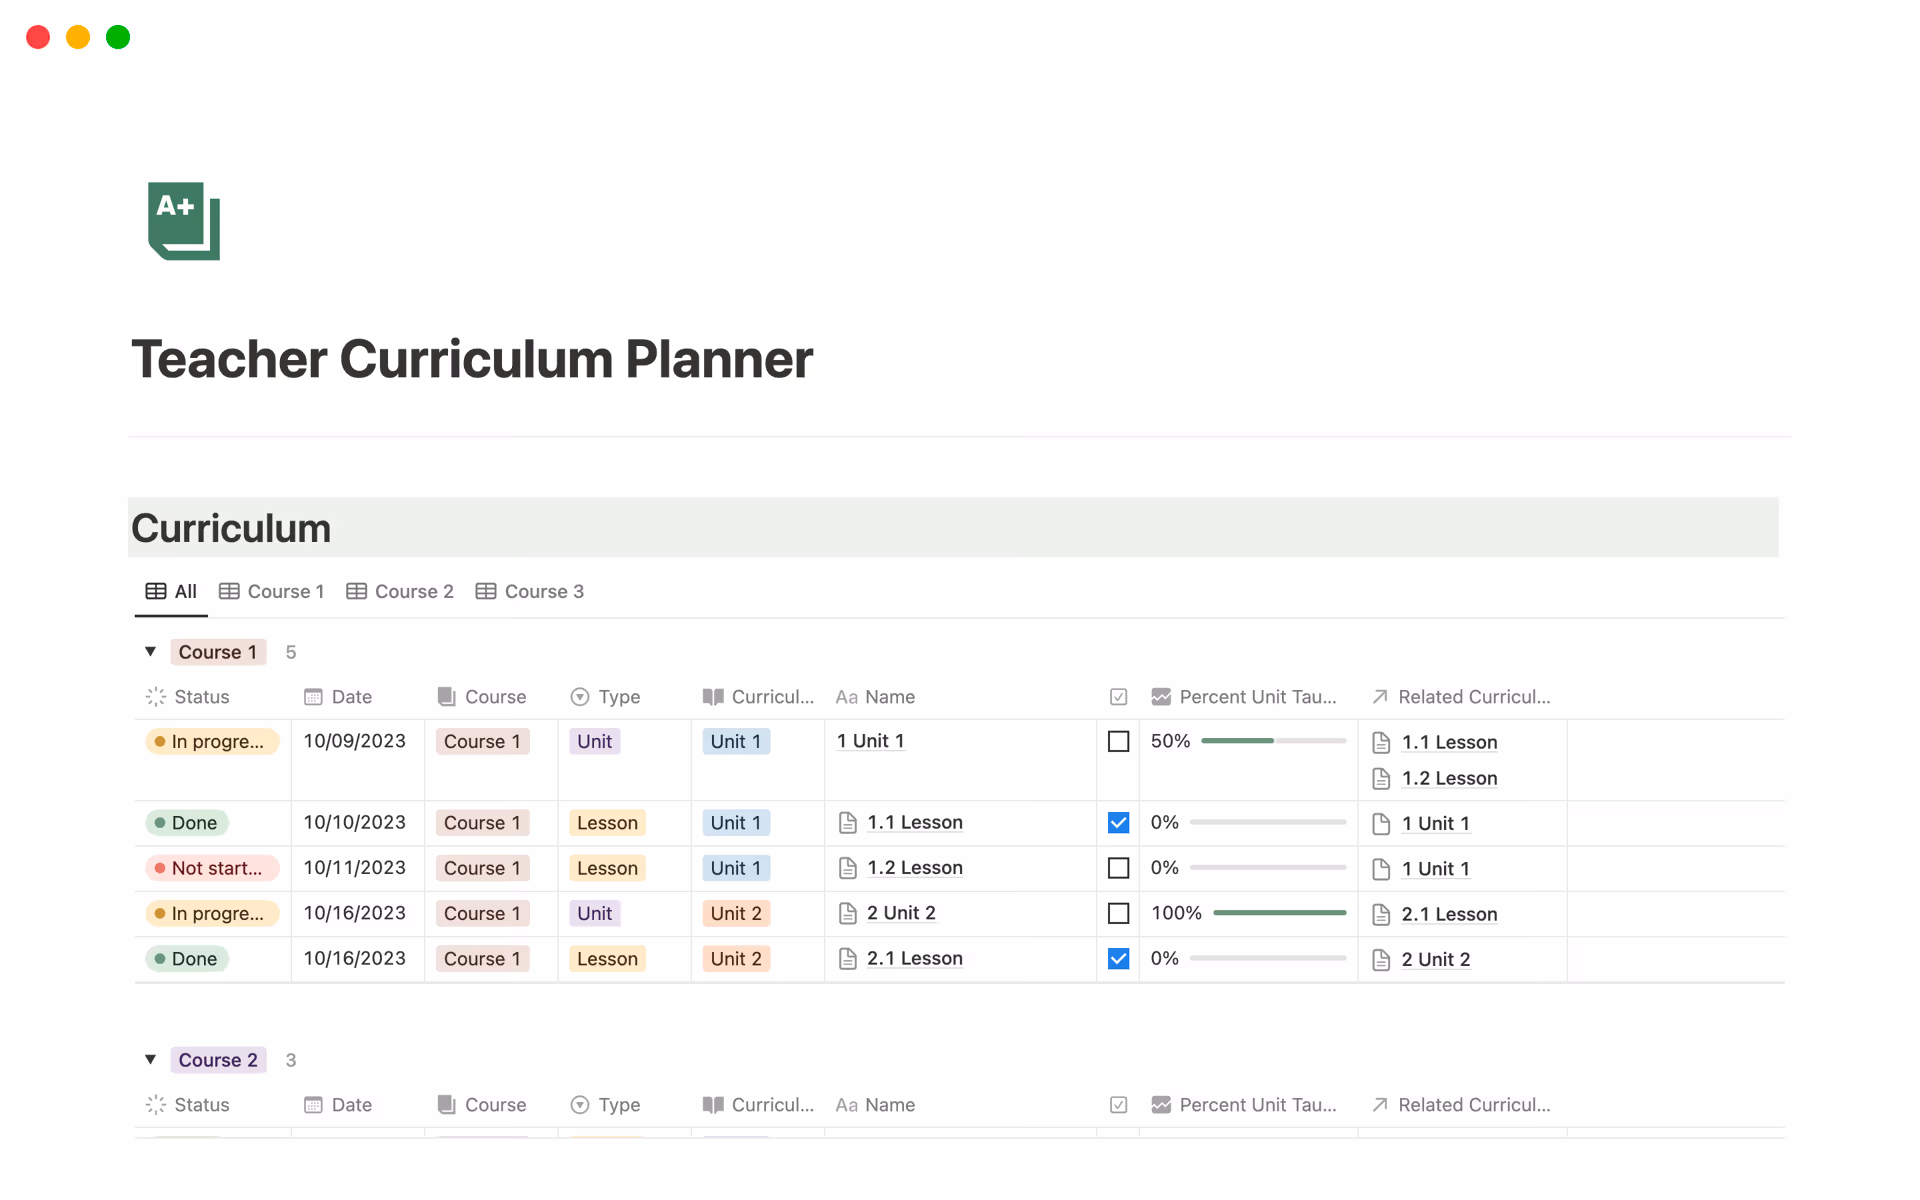Uncheck the 1.1 Lesson row checkbox

coord(1119,823)
